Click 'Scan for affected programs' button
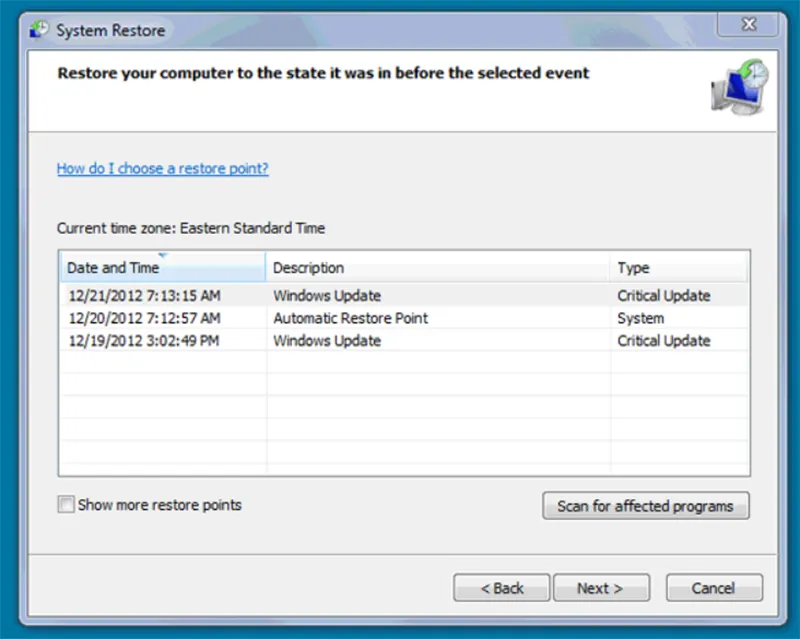800x639 pixels. tap(646, 506)
